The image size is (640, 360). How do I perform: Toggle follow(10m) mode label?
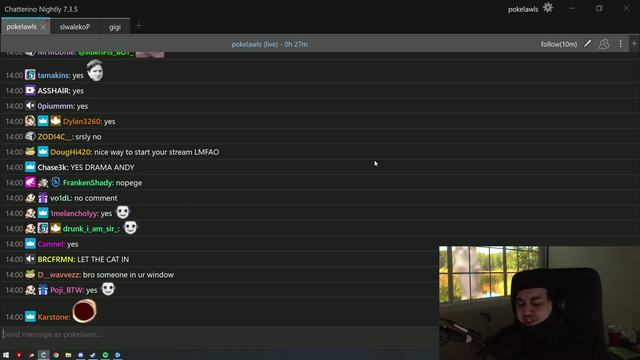point(559,44)
